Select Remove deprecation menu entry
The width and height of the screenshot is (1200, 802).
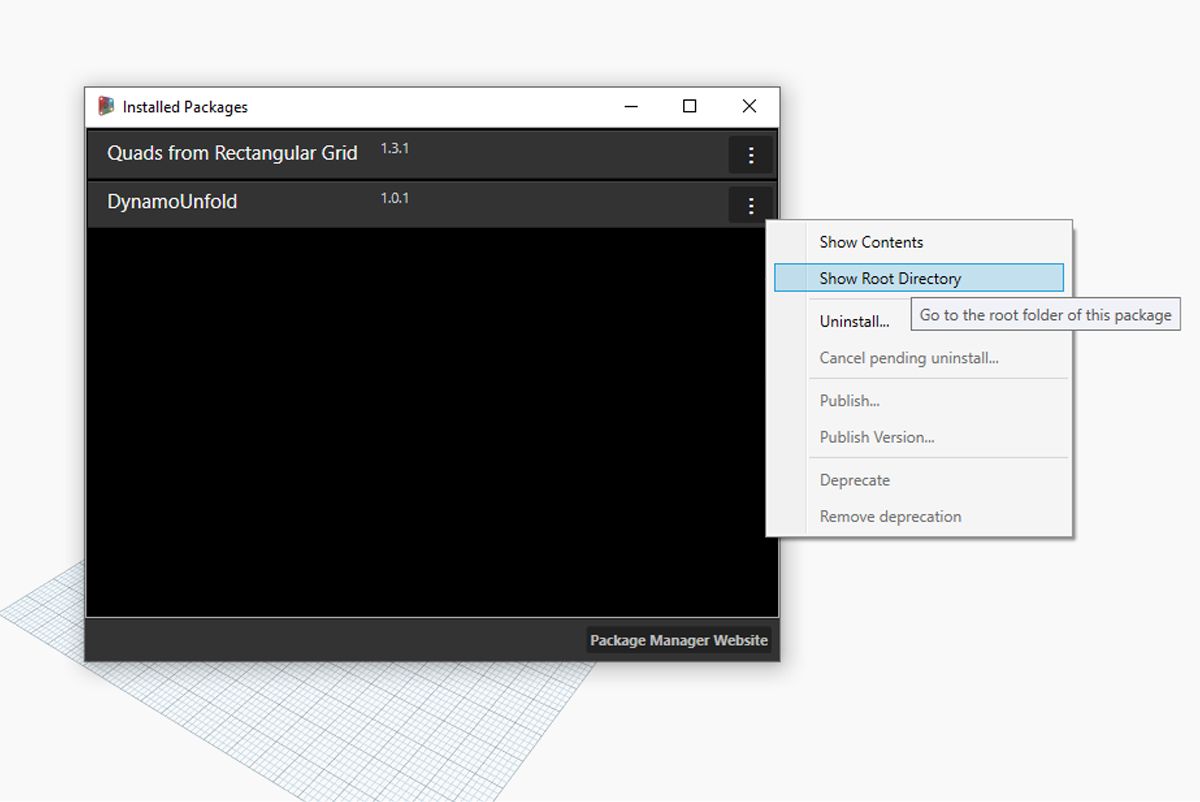coord(890,517)
